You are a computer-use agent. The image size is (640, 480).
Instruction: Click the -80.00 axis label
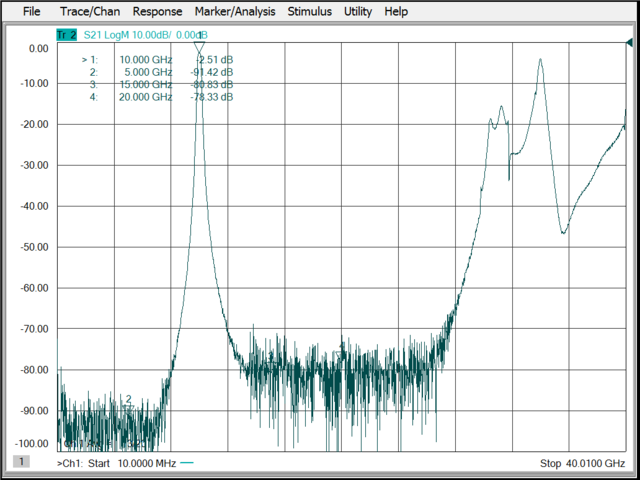pos(34,370)
